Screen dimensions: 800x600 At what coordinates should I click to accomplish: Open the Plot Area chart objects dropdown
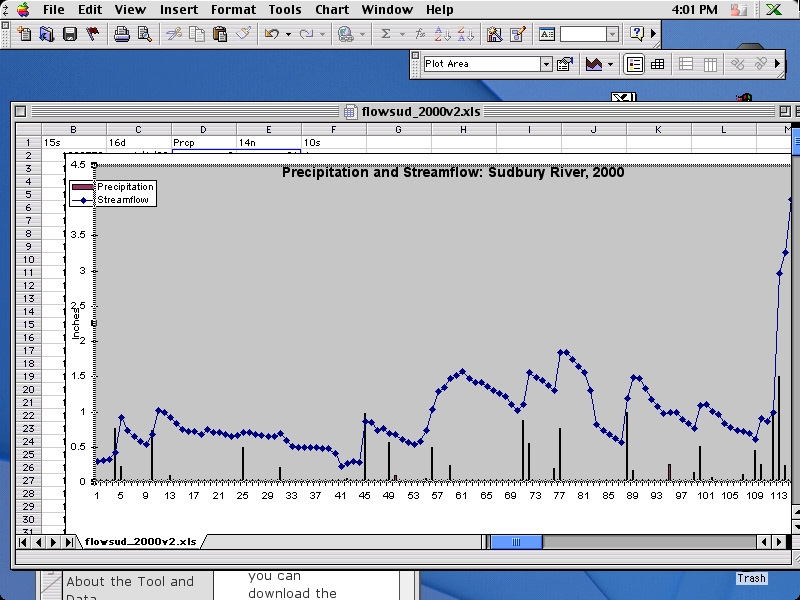pyautogui.click(x=546, y=64)
